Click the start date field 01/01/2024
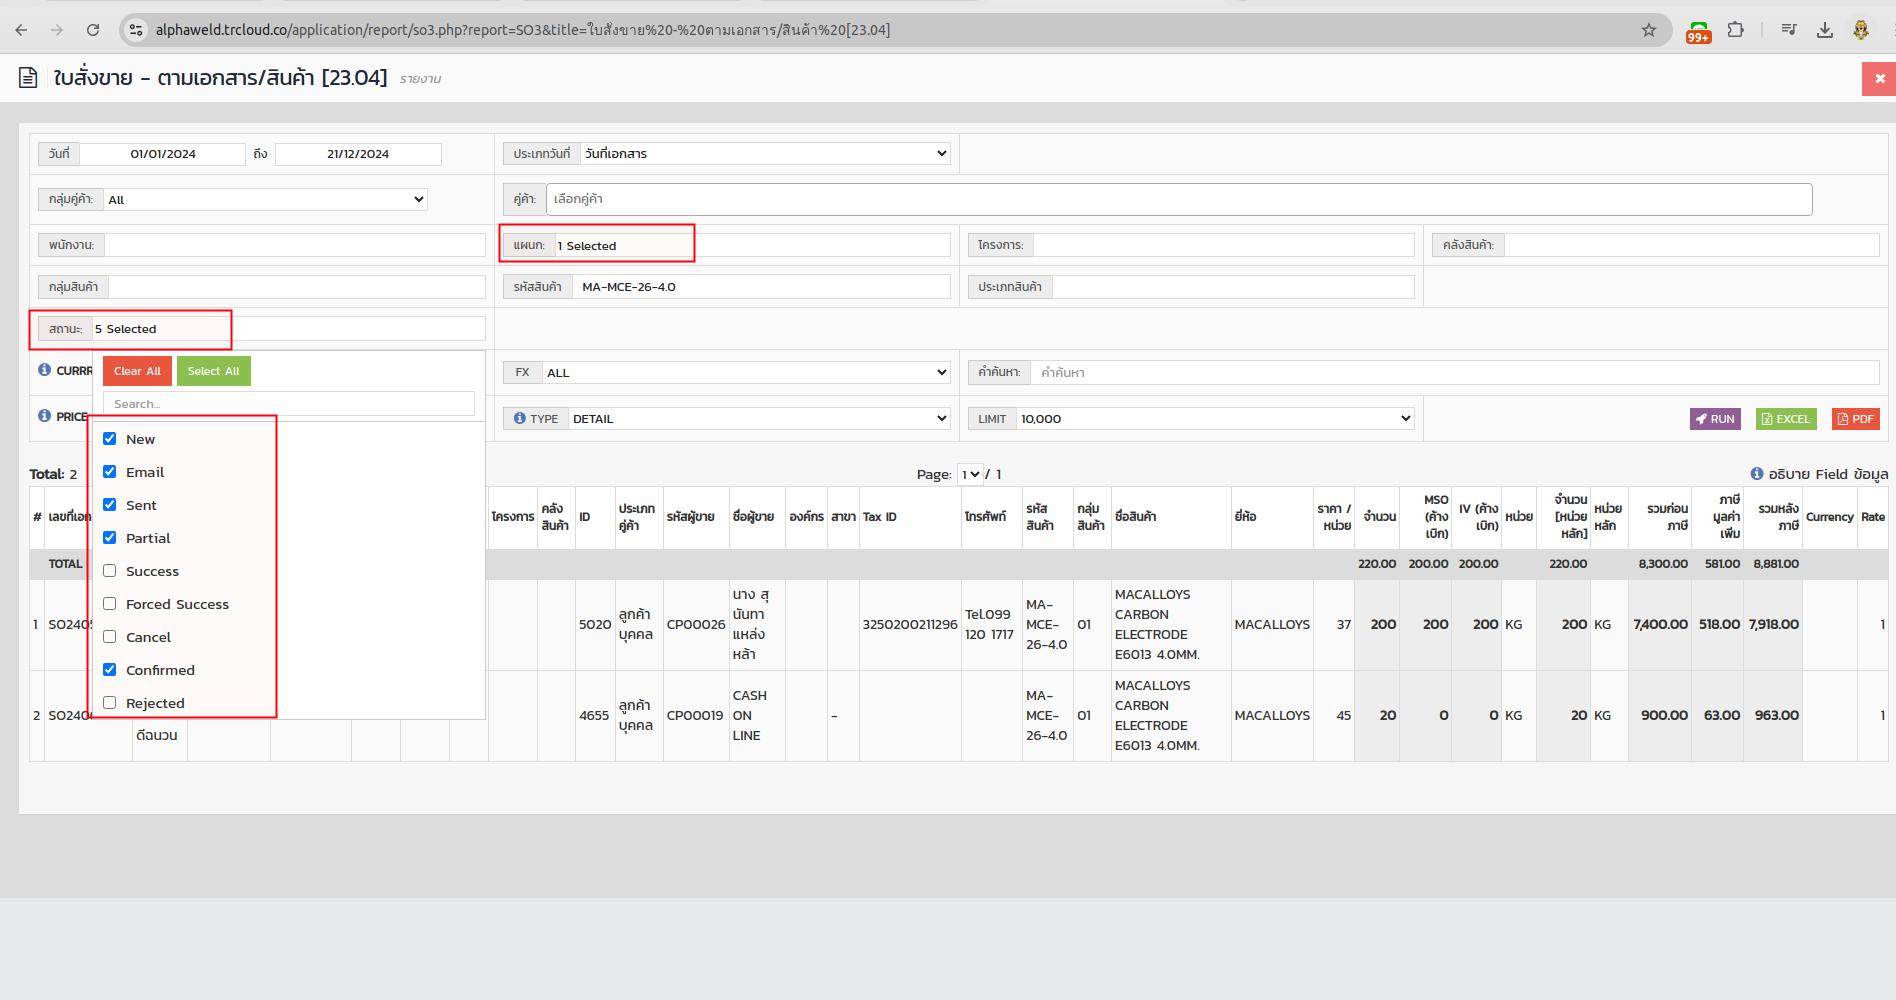Screen dimensions: 1896x1000 point(163,154)
